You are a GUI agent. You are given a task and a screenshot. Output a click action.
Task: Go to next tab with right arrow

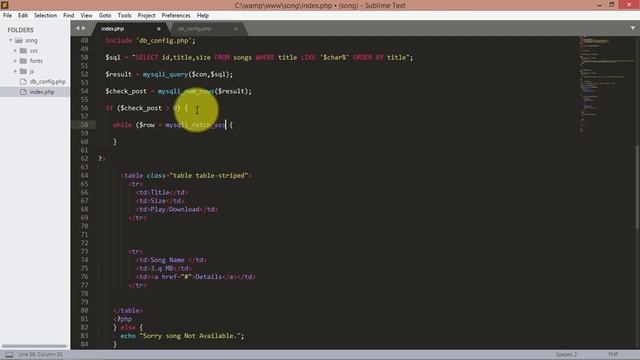pos(84,28)
